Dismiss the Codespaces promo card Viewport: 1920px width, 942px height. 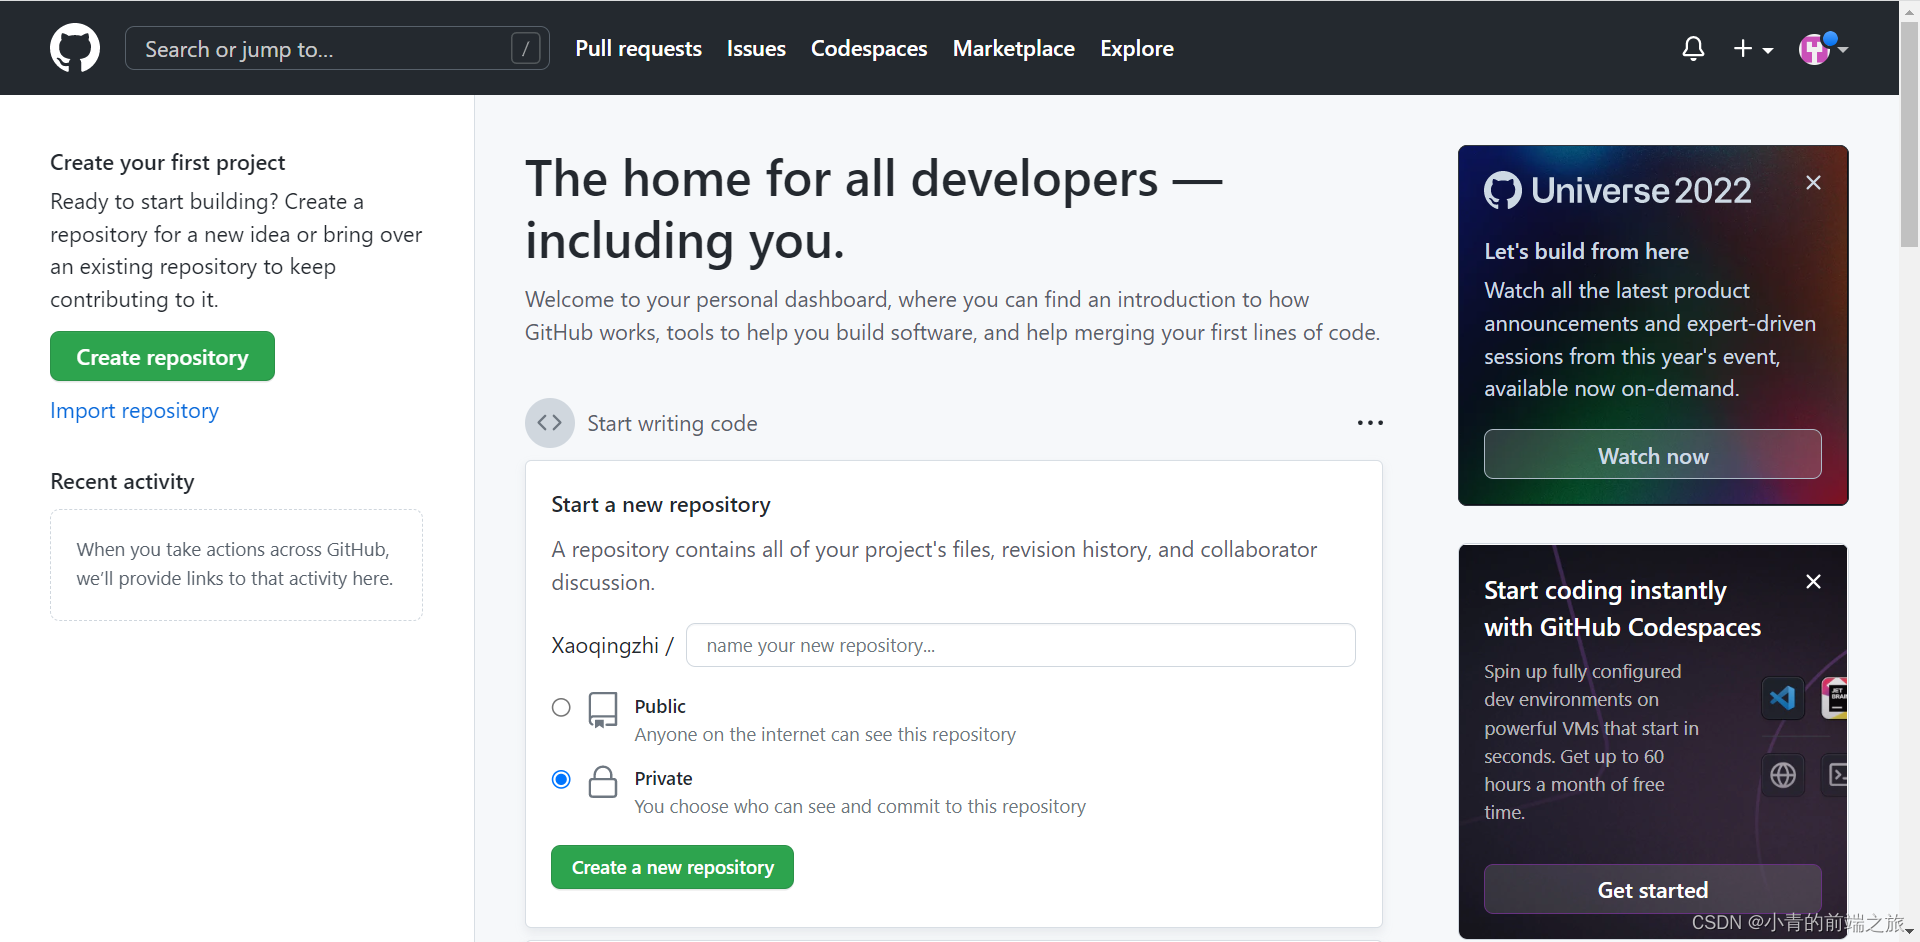pyautogui.click(x=1813, y=581)
